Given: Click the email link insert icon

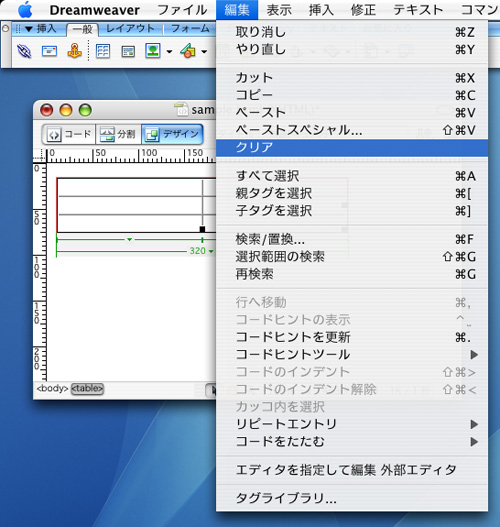Looking at the screenshot, I should (49, 51).
